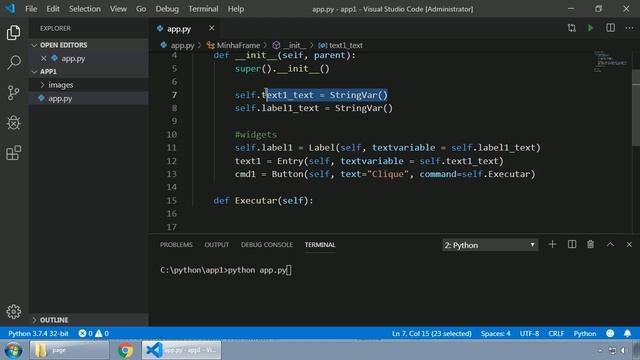
Task: Open the Extensions view
Action: tap(13, 153)
